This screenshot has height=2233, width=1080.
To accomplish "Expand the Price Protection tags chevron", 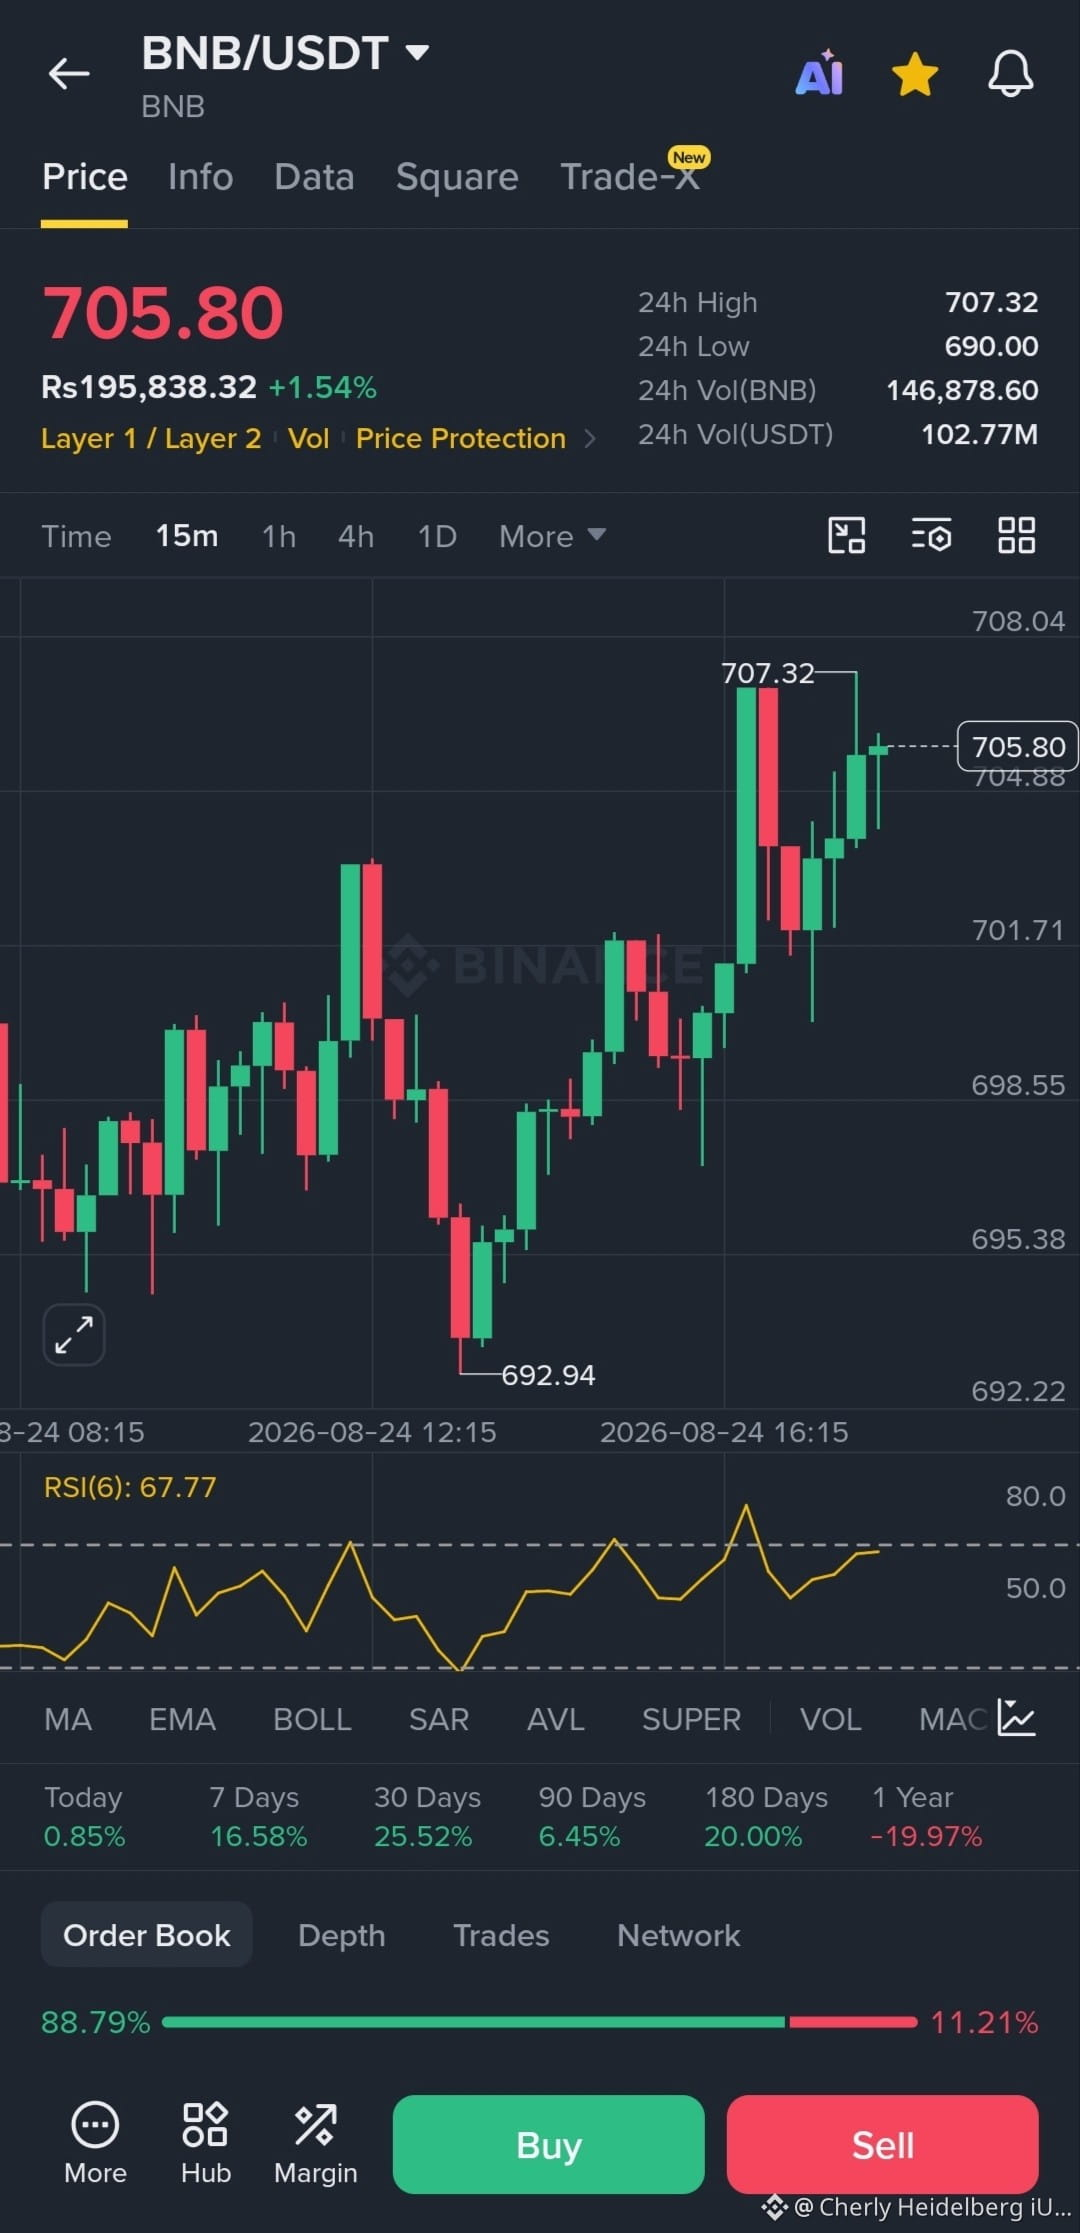I will pos(590,439).
